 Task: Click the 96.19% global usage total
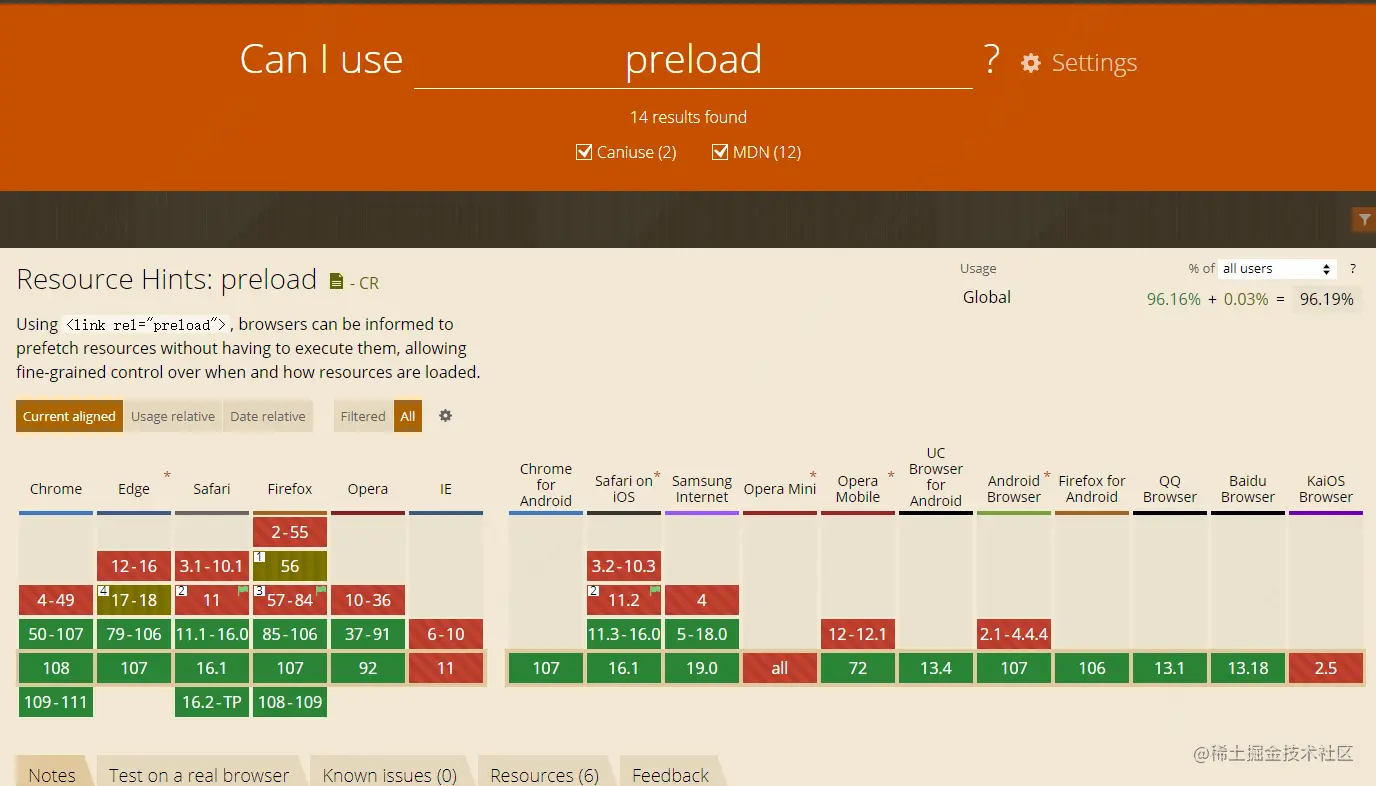(1326, 299)
